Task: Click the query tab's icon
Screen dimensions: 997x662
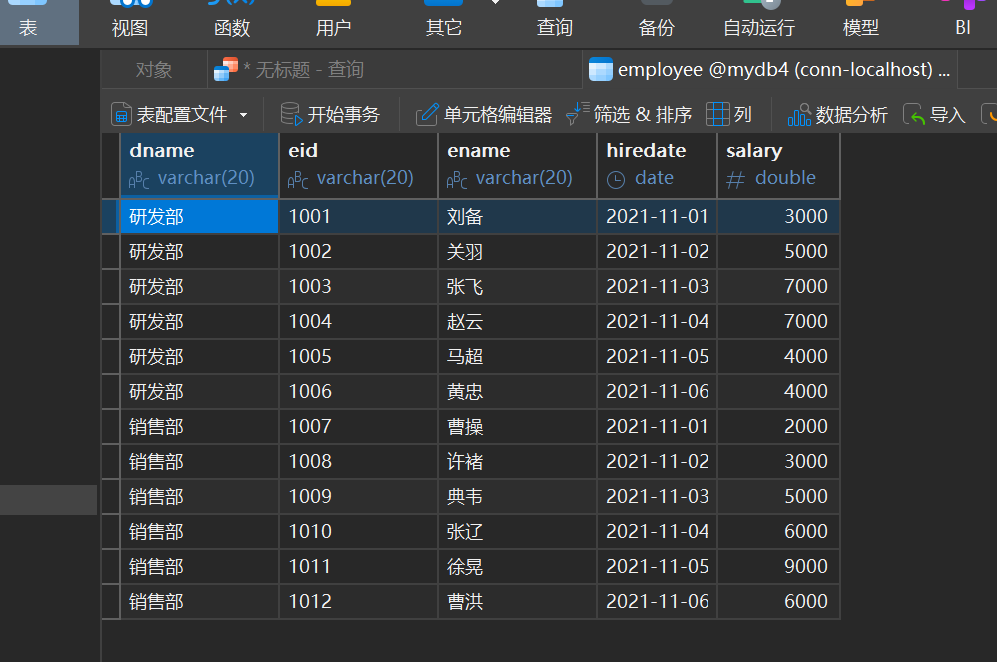Action: click(226, 69)
